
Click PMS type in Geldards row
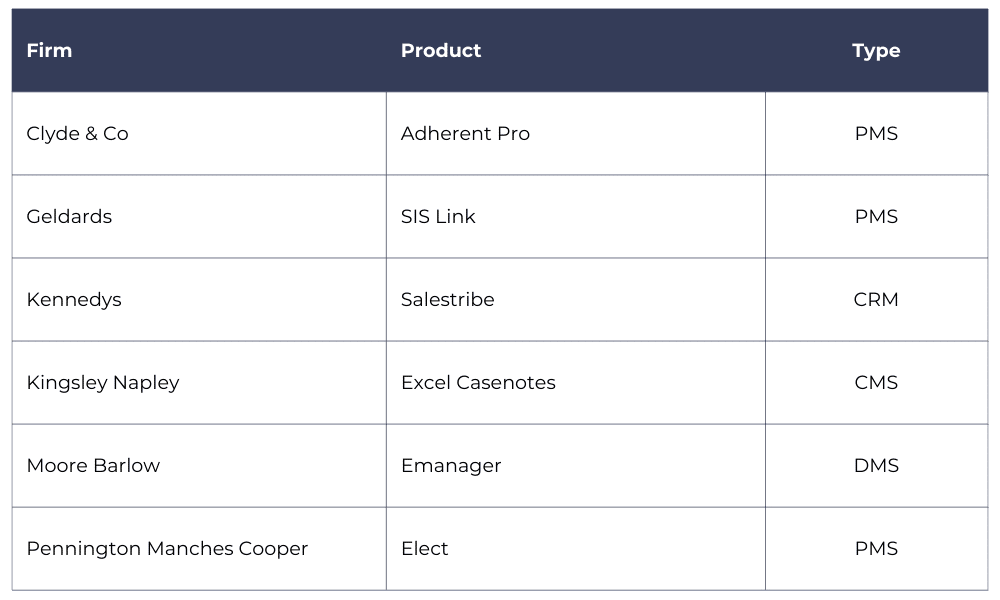876,216
